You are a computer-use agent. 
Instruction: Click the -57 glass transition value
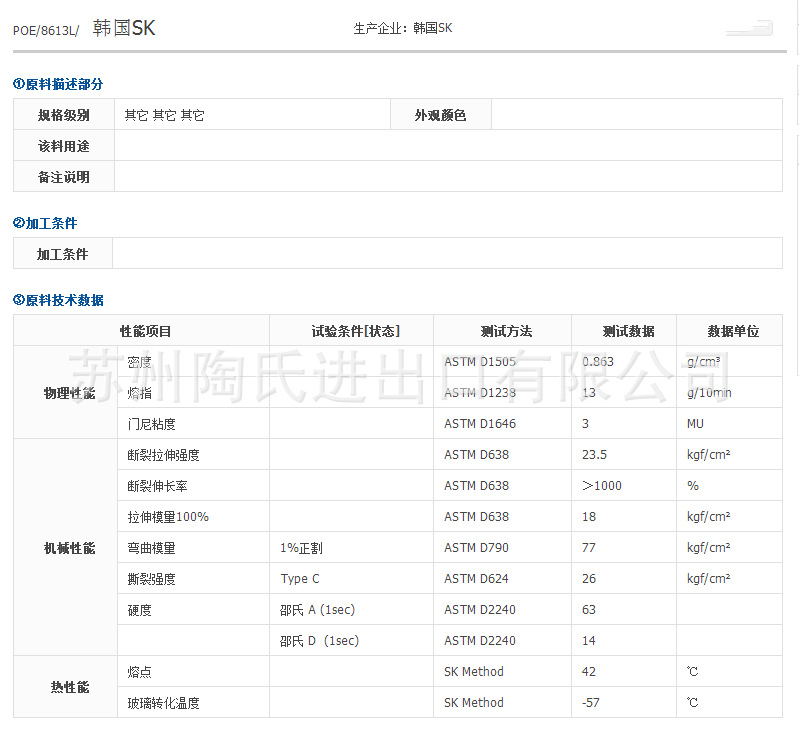pyautogui.click(x=591, y=702)
